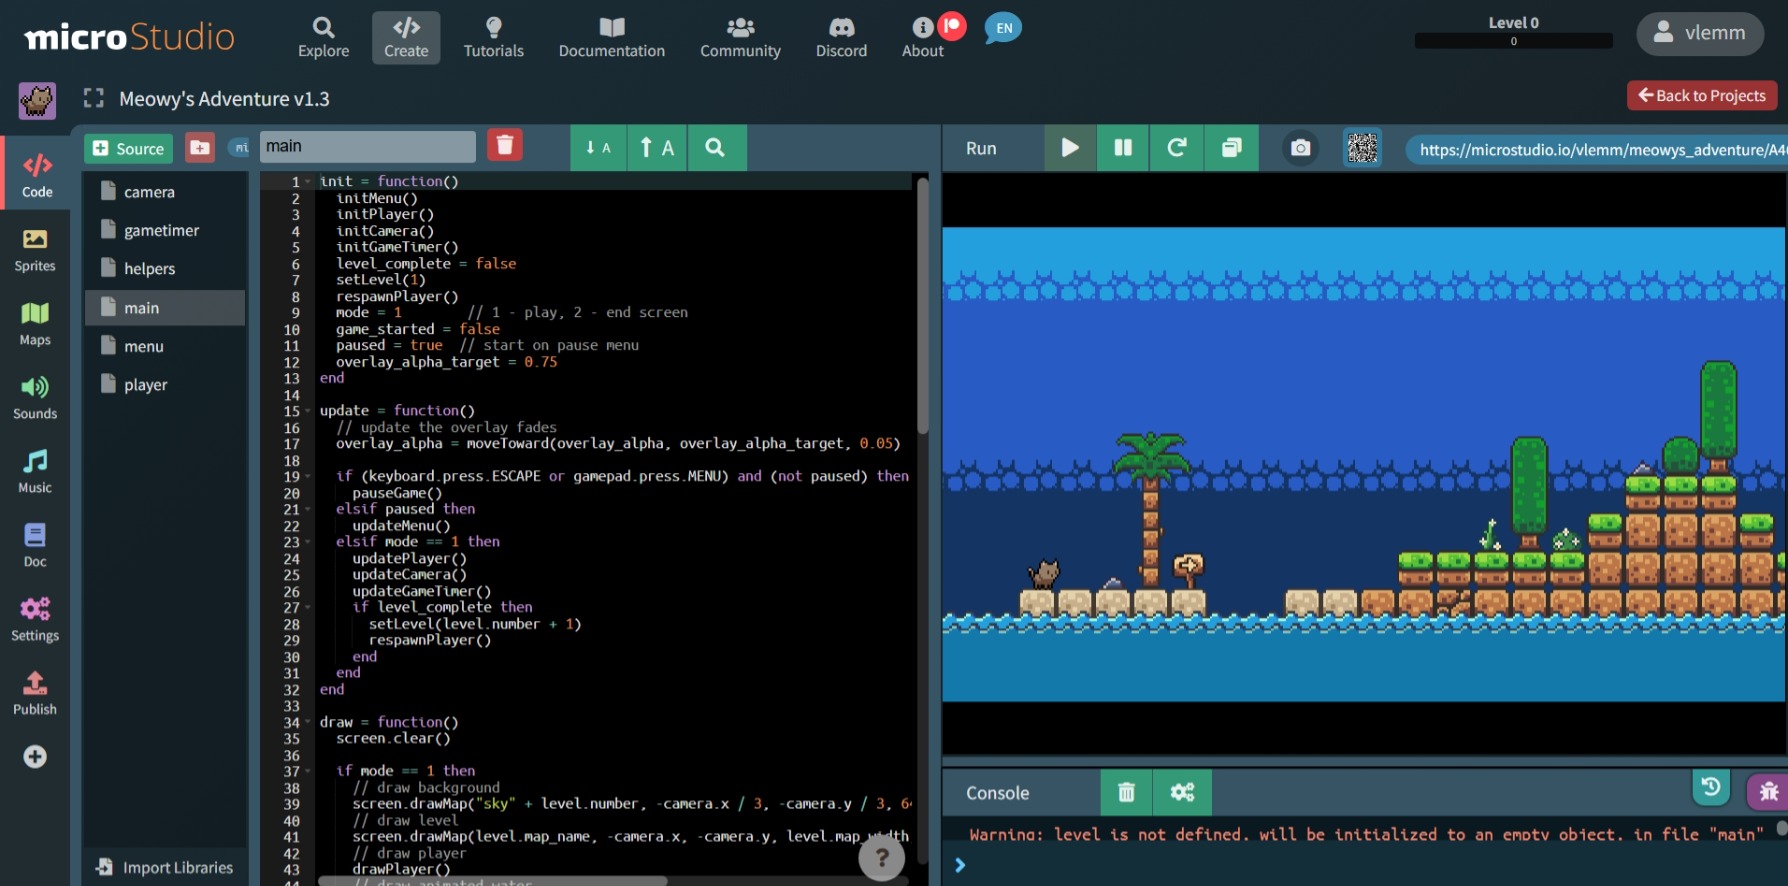Show the project QR code
This screenshot has width=1788, height=886.
point(1362,148)
